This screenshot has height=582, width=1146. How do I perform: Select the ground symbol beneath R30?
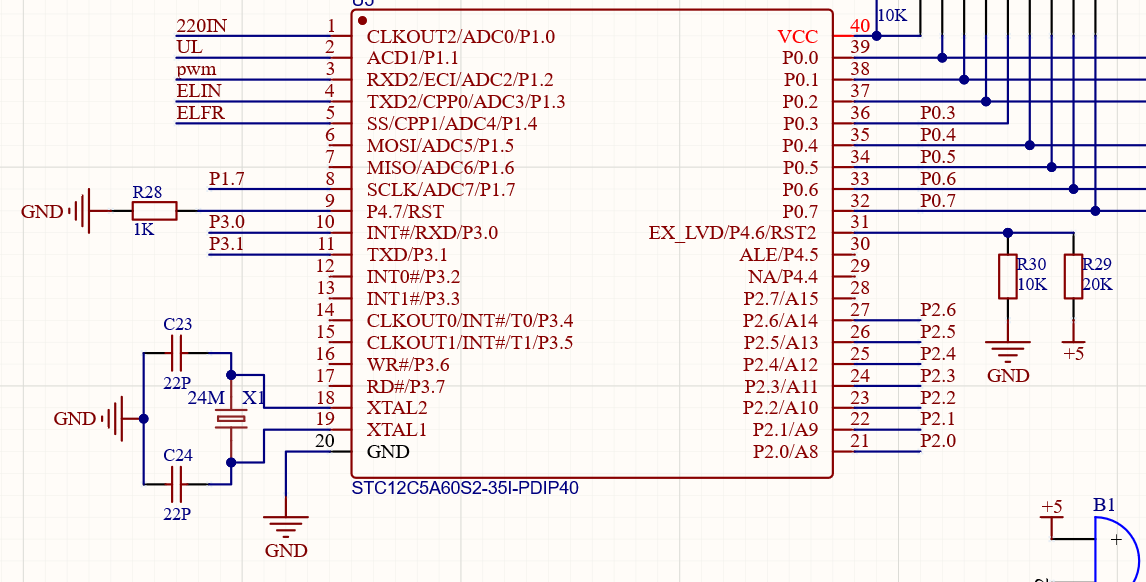pyautogui.click(x=1008, y=352)
